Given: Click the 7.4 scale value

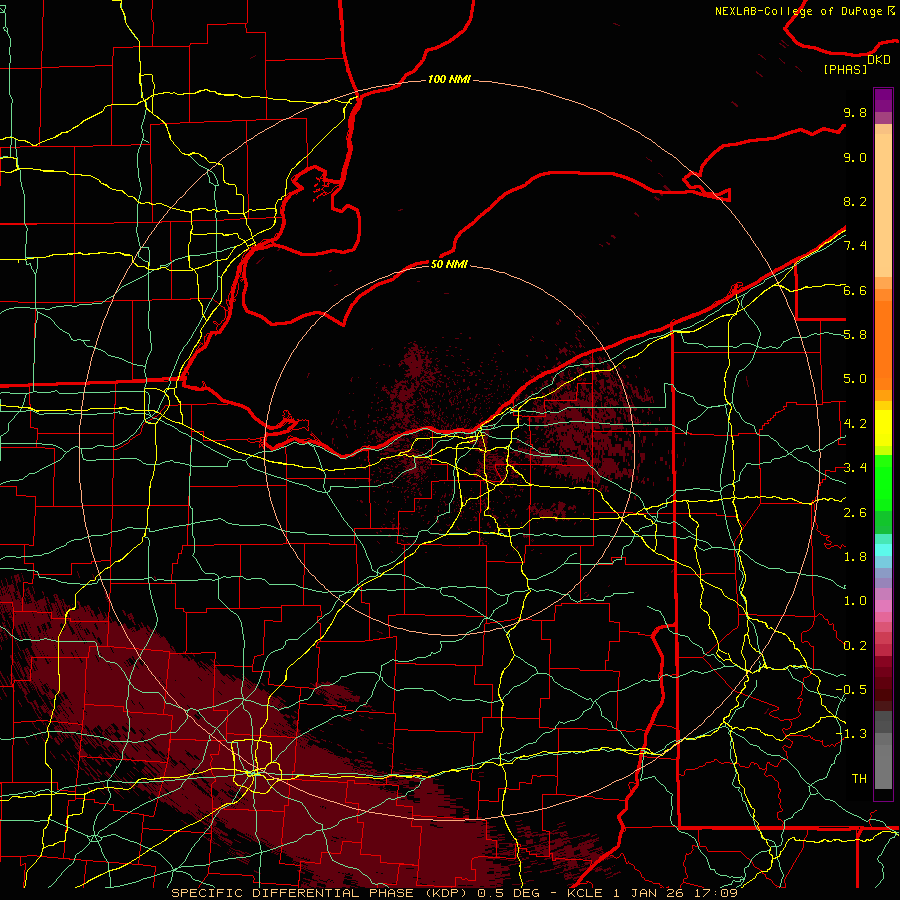Looking at the screenshot, I should (855, 246).
